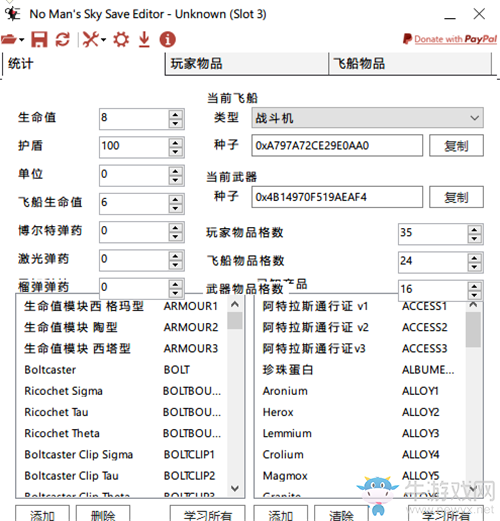Copy the ship seed with 复制
The height and width of the screenshot is (521, 500).
(456, 146)
